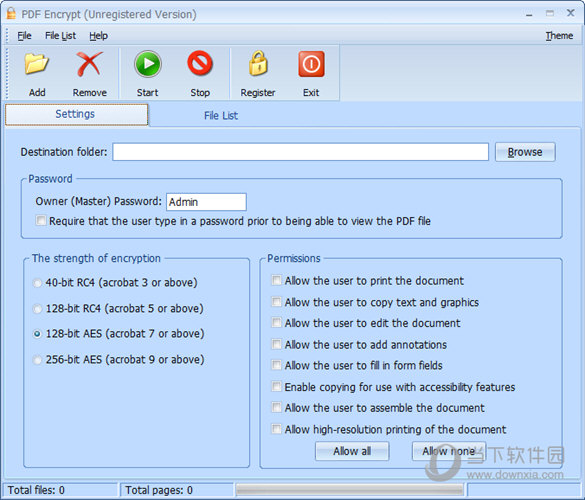This screenshot has height=500, width=585.
Task: Click the Remove red X icon
Action: [90, 64]
